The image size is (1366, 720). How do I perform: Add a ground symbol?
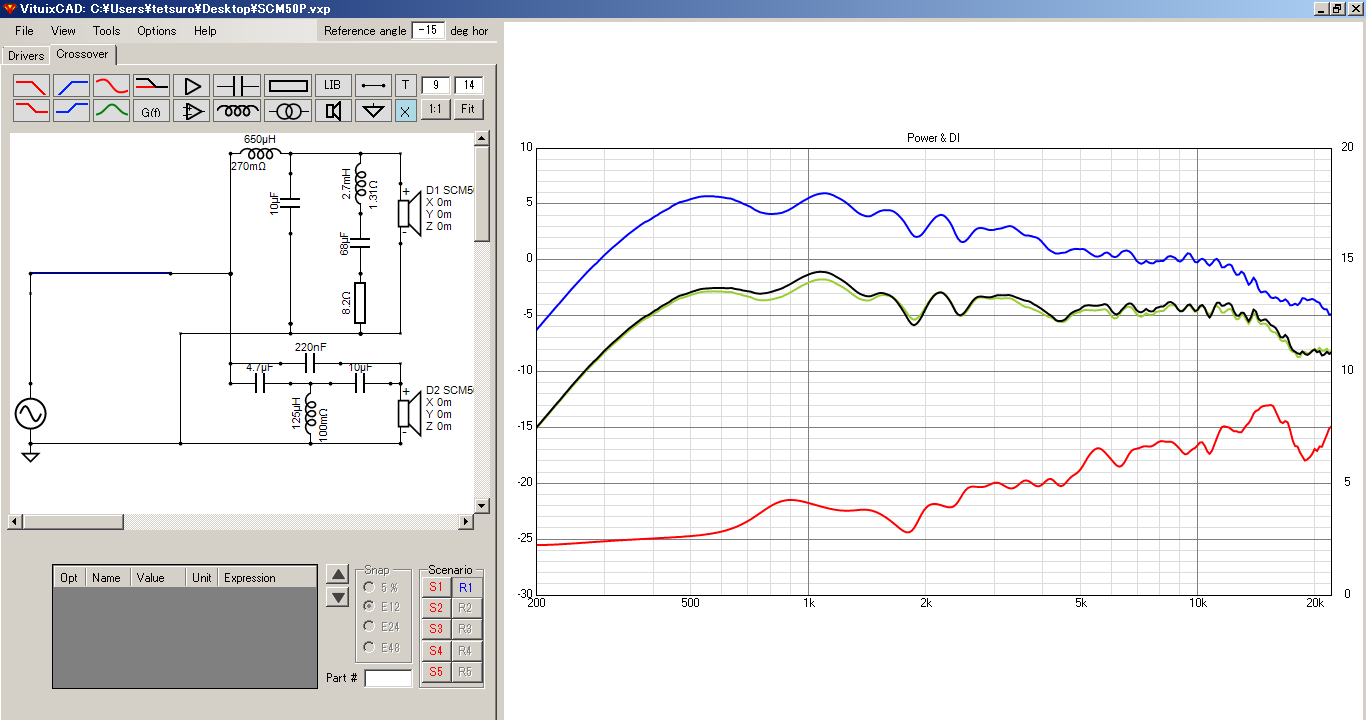373,110
